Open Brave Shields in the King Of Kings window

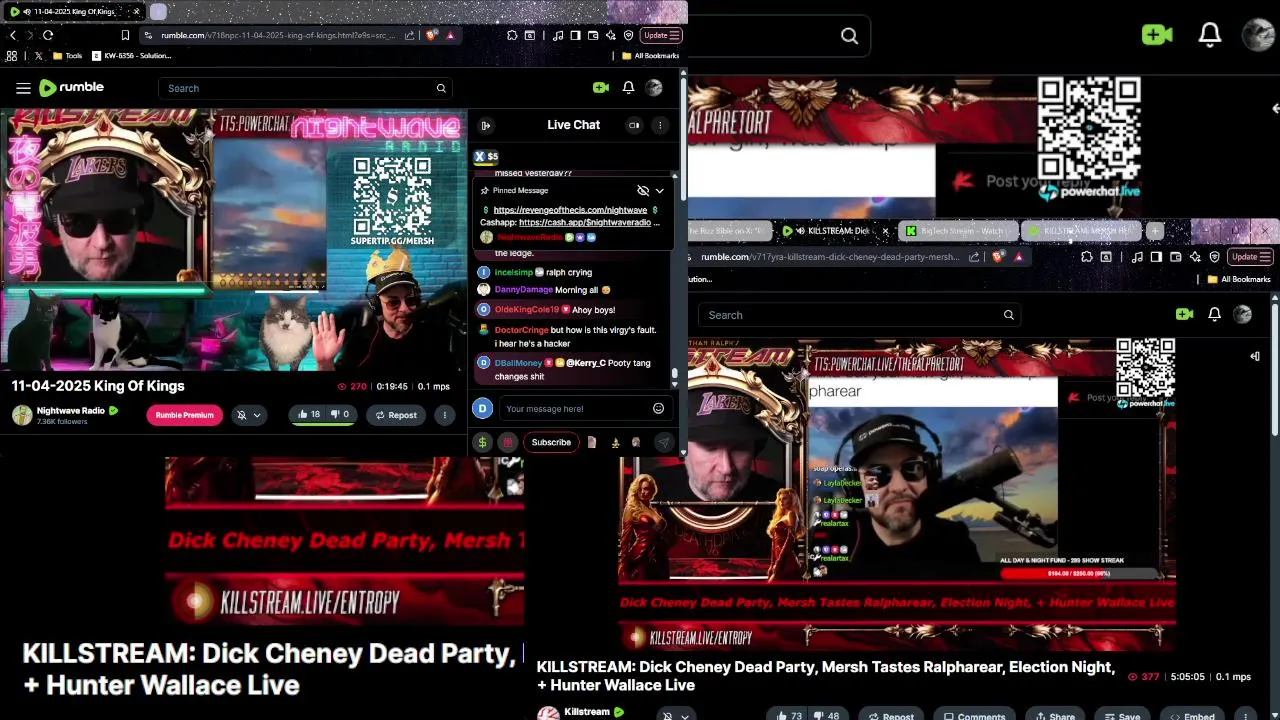[x=431, y=35]
